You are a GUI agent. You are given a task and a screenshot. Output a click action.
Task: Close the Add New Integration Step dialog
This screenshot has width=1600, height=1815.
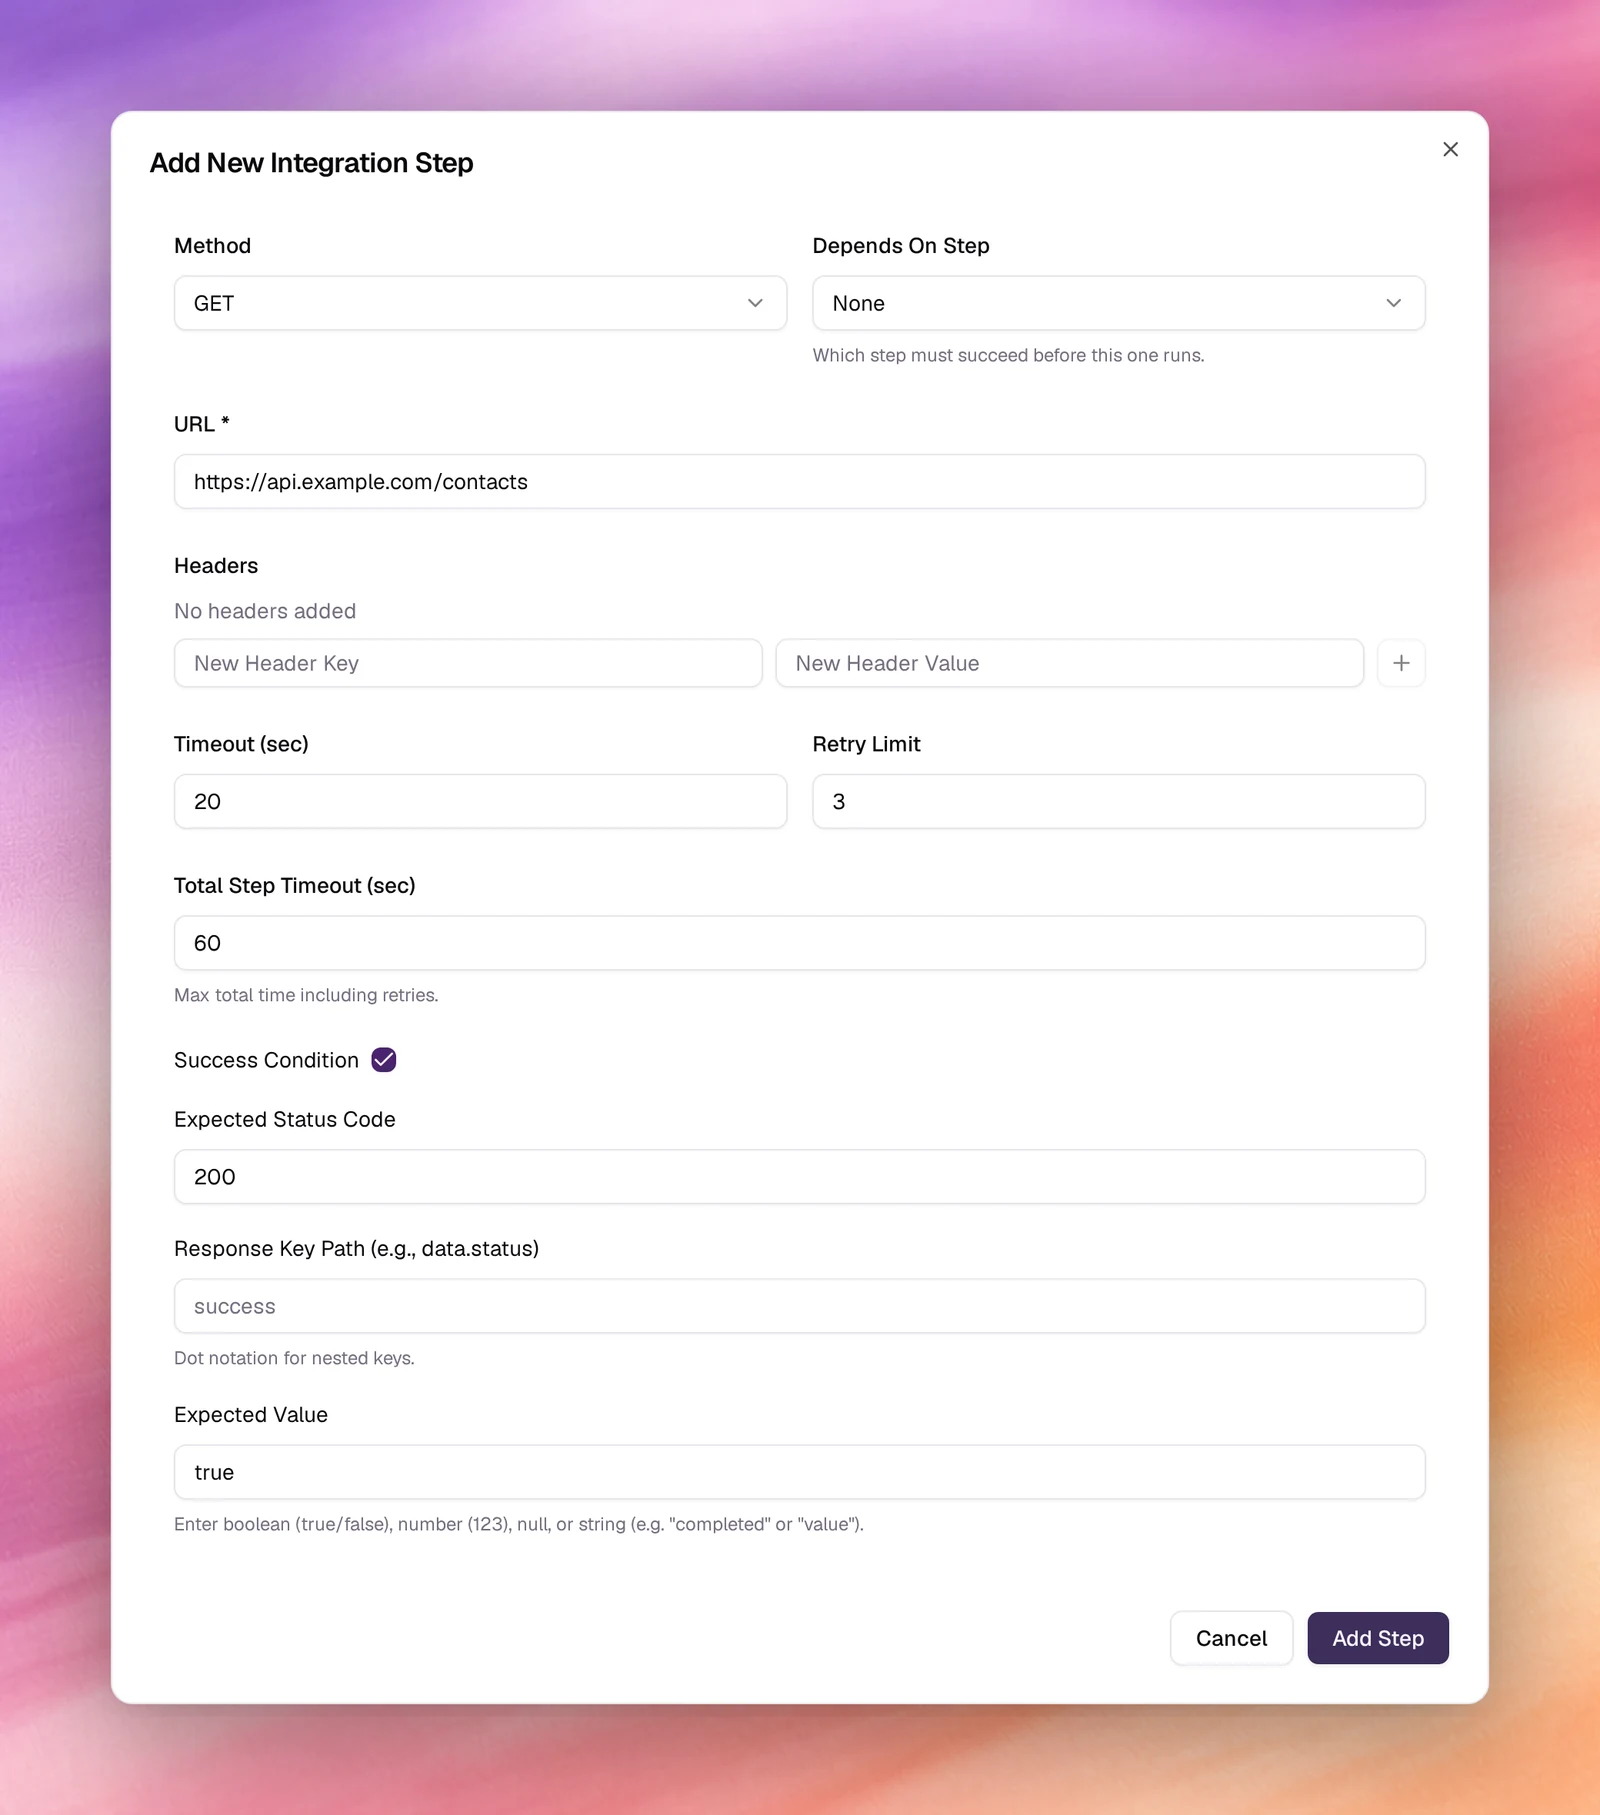(1450, 149)
